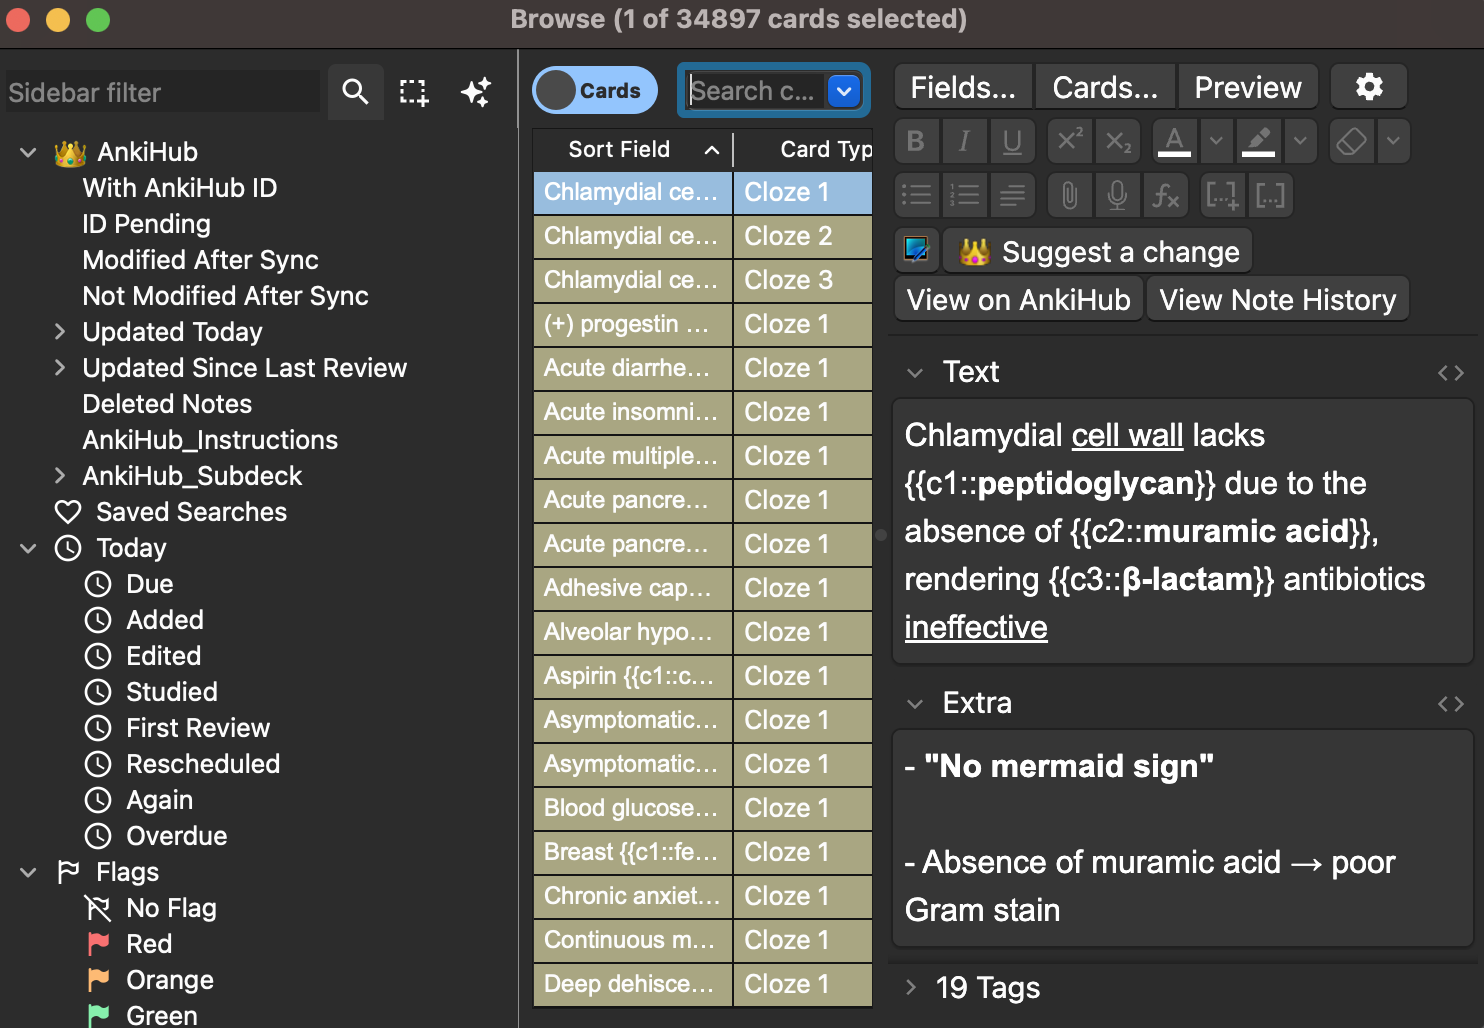The height and width of the screenshot is (1028, 1484).
Task: Expand the AnkiHub_Subdeck tree item
Action: coord(60,476)
